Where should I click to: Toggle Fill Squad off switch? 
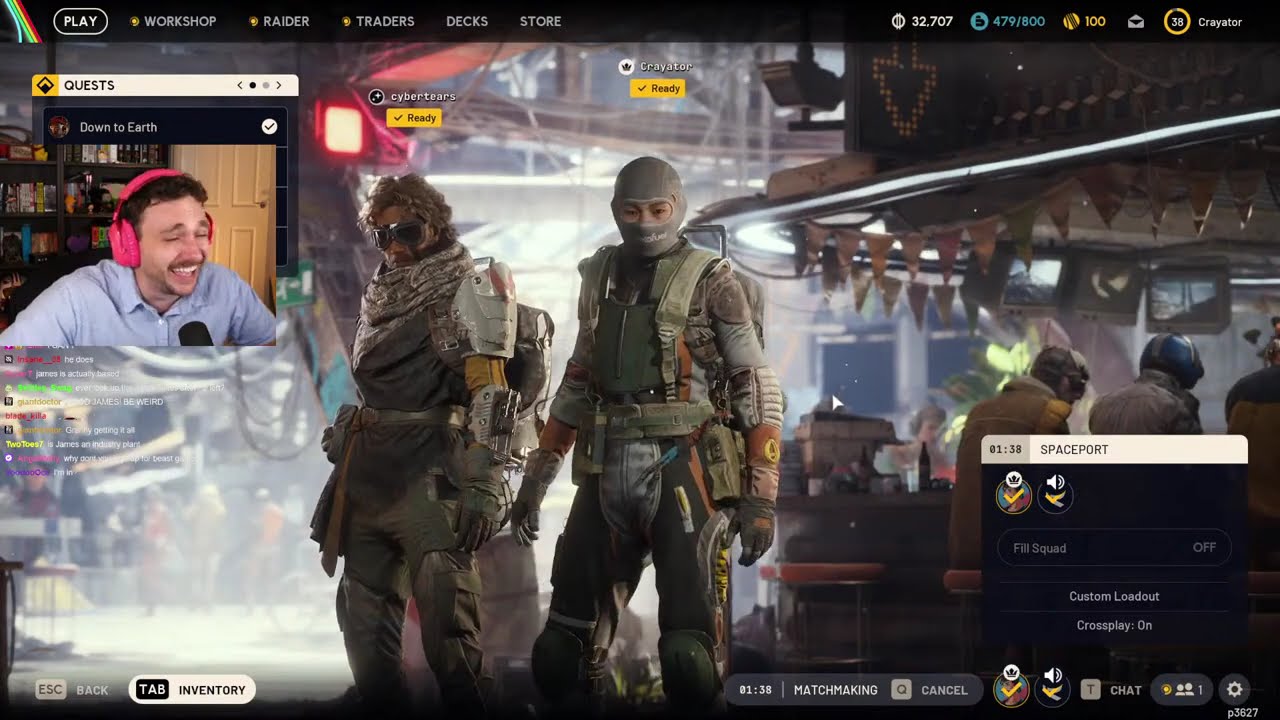point(1114,548)
